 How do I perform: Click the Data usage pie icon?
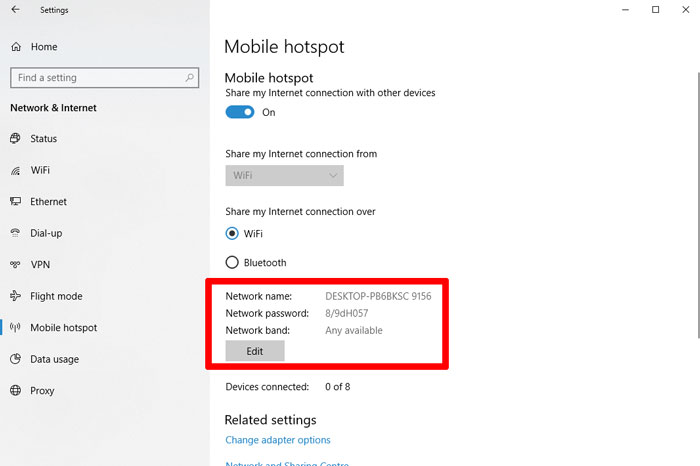pyautogui.click(x=16, y=359)
